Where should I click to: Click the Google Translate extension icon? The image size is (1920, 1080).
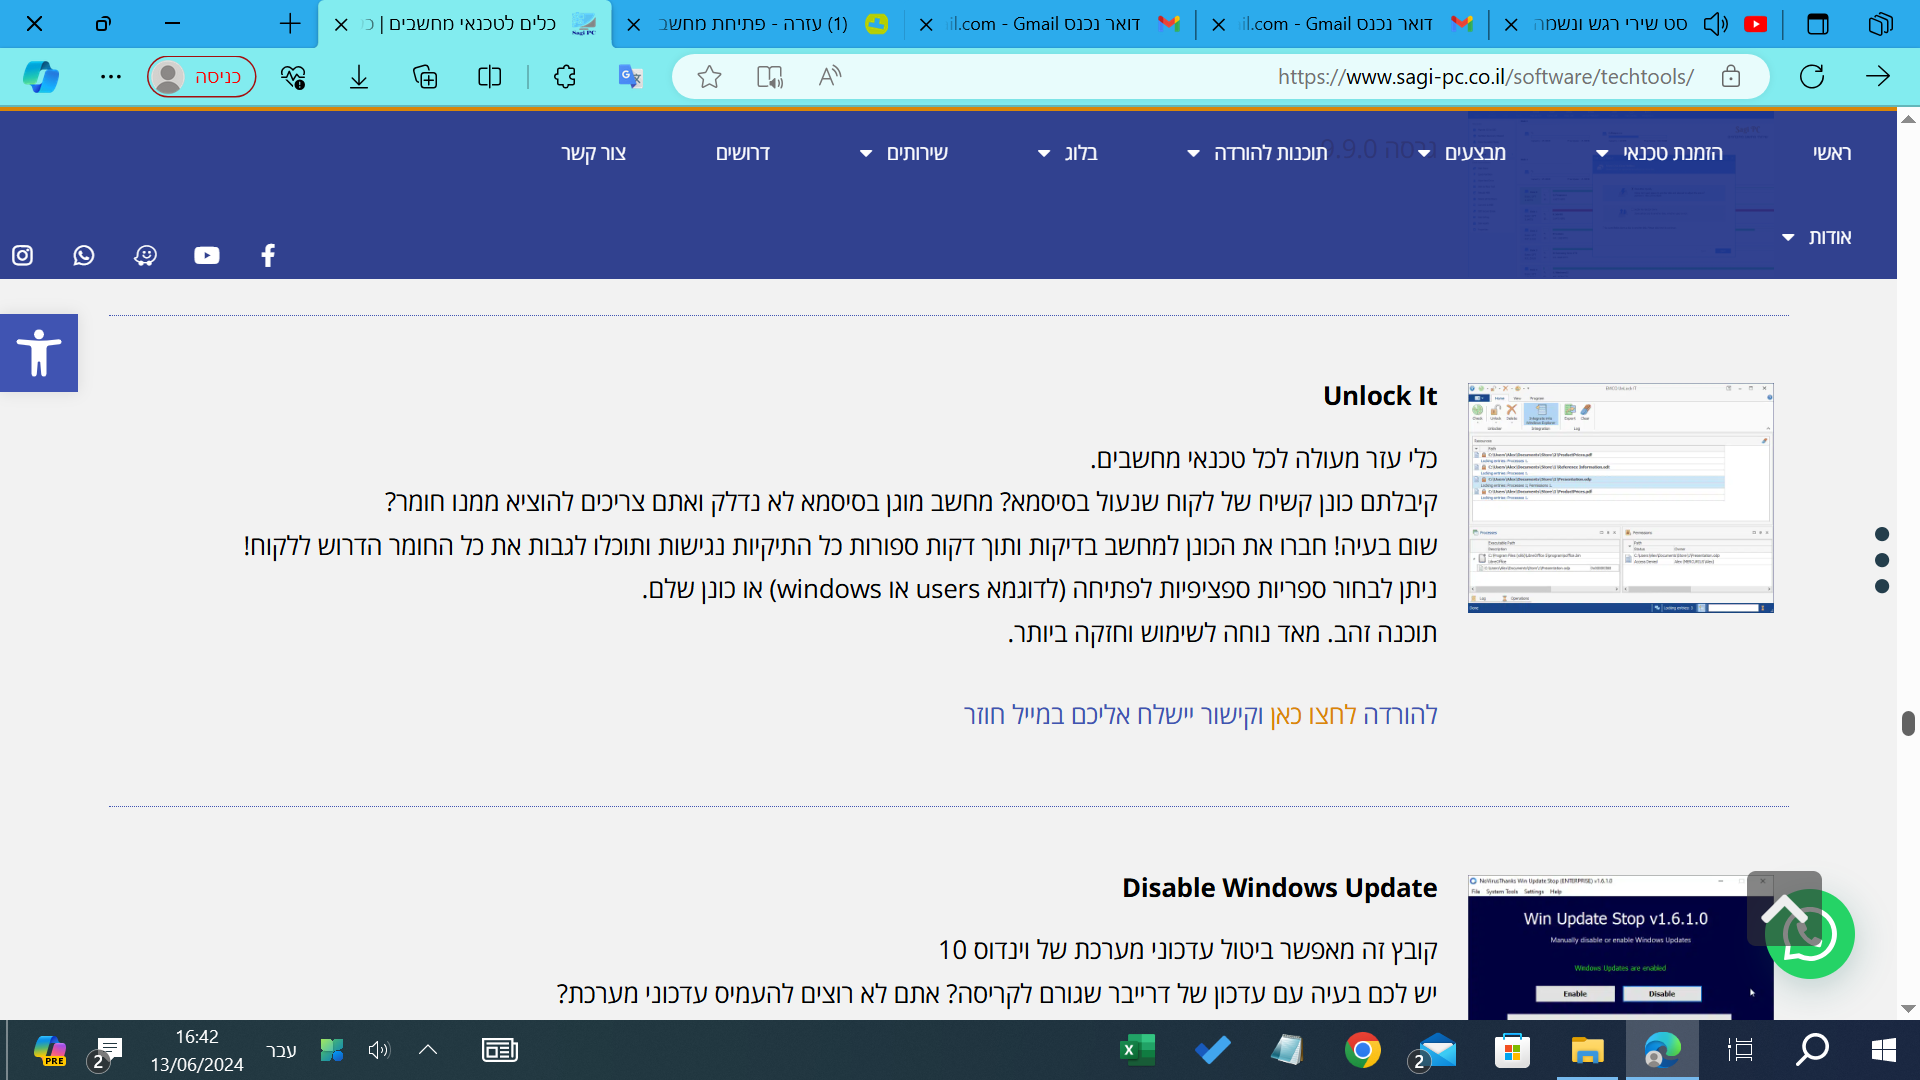629,76
